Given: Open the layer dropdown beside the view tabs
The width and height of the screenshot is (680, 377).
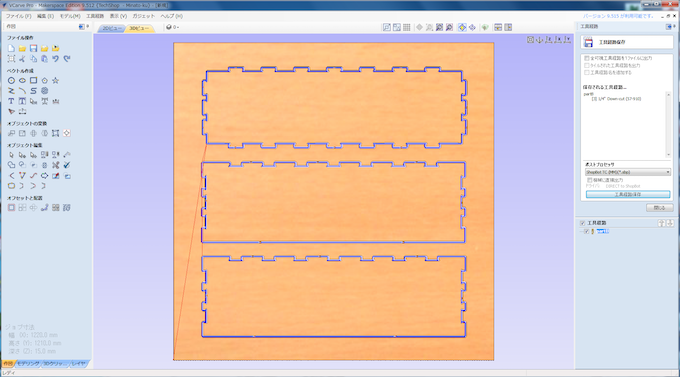Looking at the screenshot, I should (172, 27).
